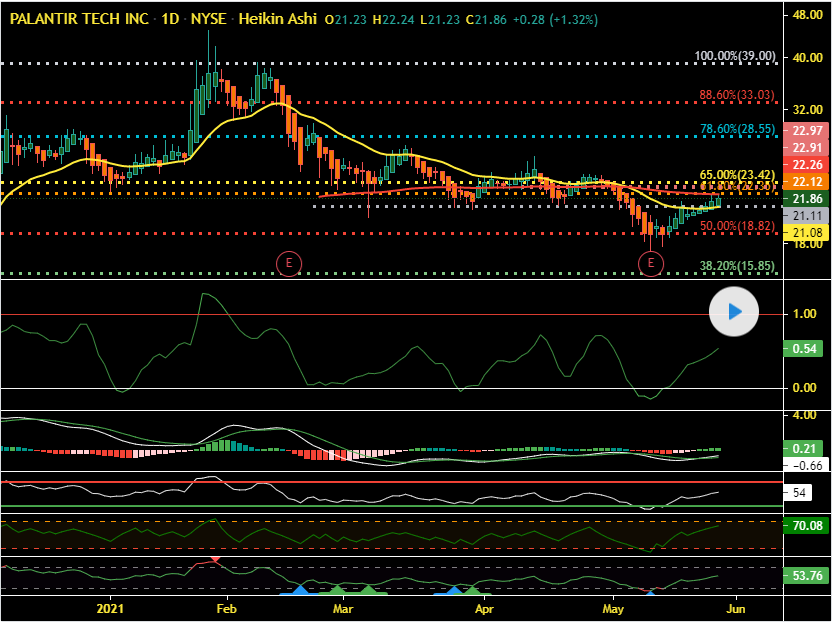Click the green 0.54 indicator value label
This screenshot has width=832, height=622.
(x=803, y=350)
